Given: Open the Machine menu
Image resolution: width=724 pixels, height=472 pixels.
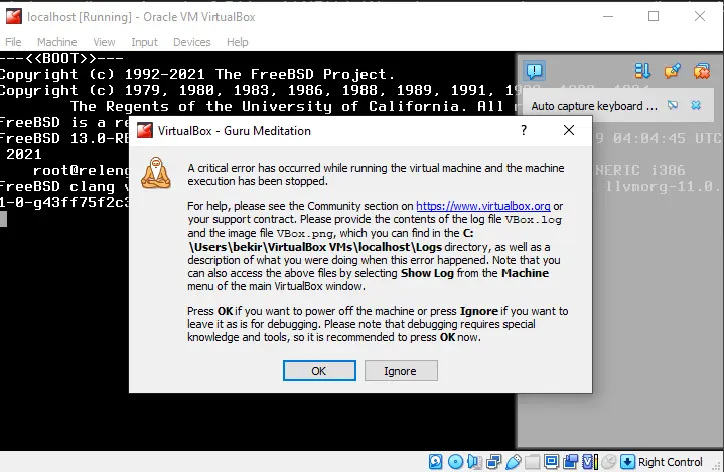Looking at the screenshot, I should click(x=57, y=42).
